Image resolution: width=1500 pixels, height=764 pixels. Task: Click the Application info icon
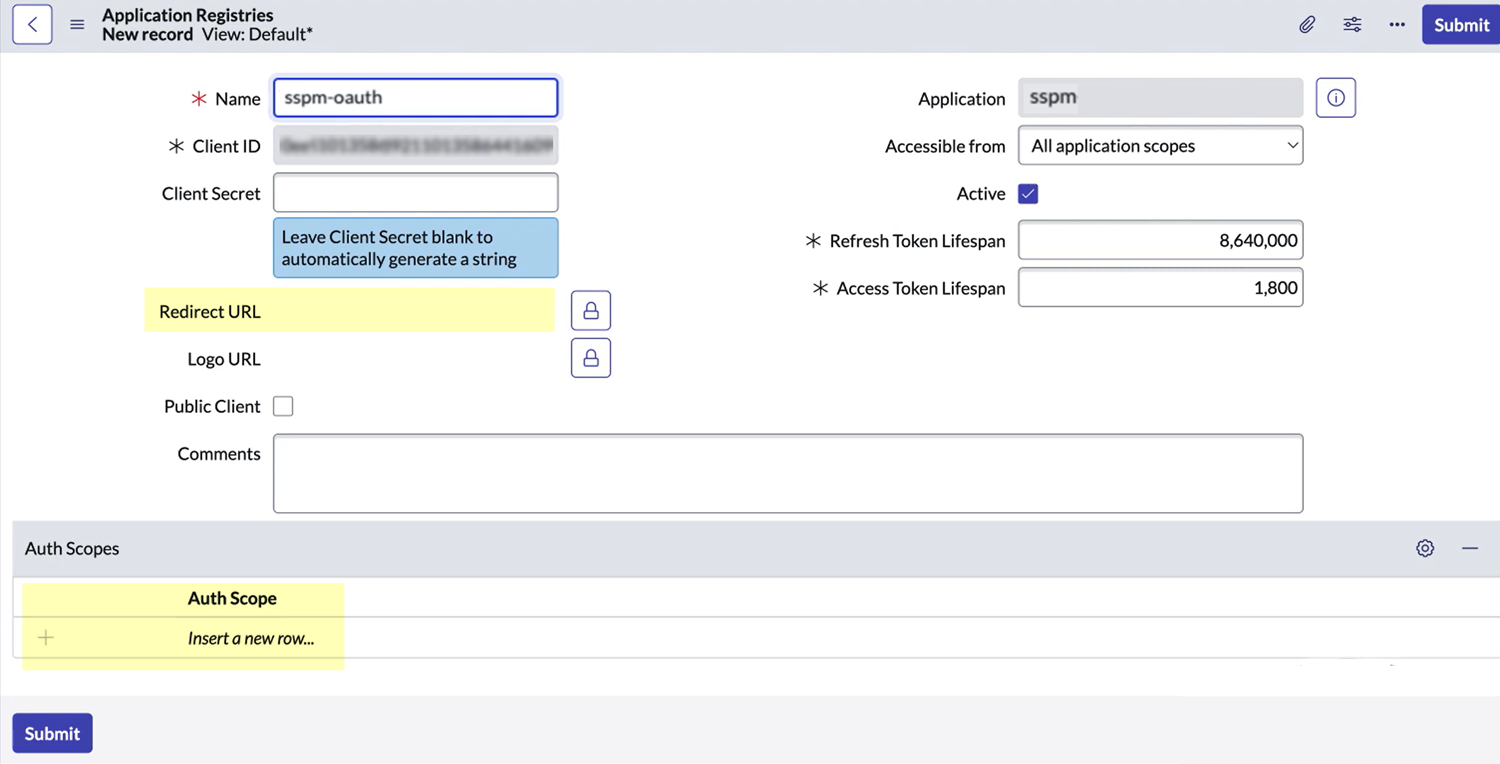(1335, 98)
